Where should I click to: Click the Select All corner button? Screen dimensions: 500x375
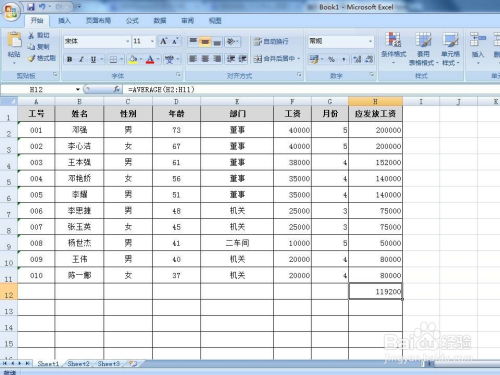tap(9, 101)
